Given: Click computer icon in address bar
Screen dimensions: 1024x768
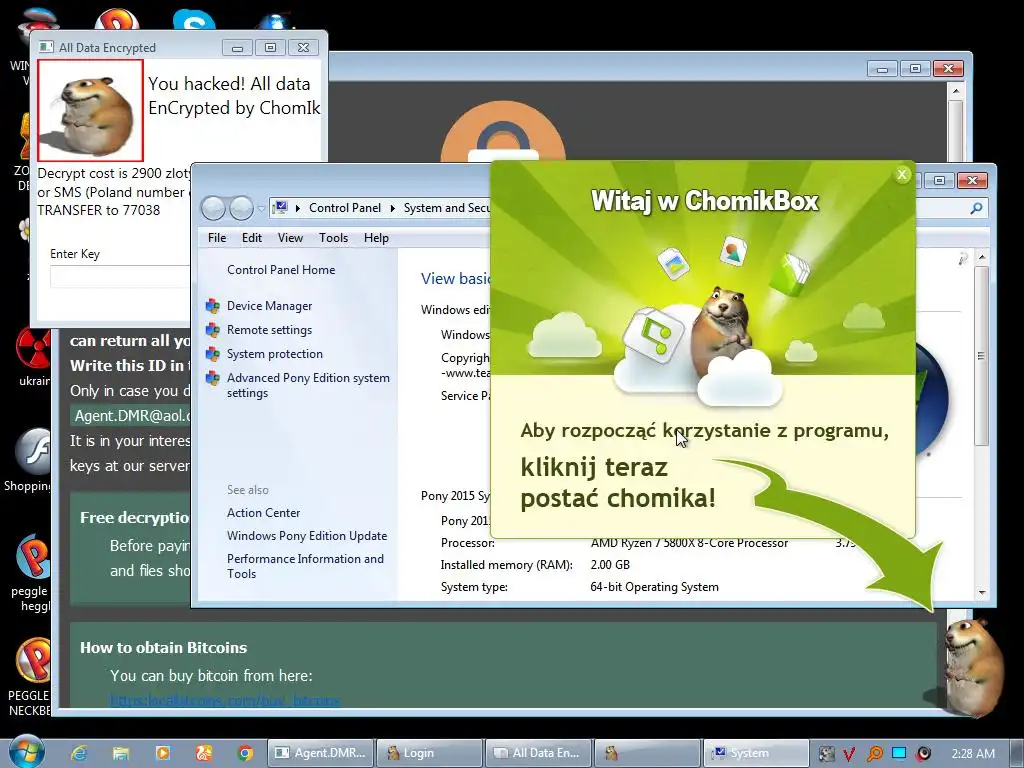Looking at the screenshot, I should pos(280,208).
